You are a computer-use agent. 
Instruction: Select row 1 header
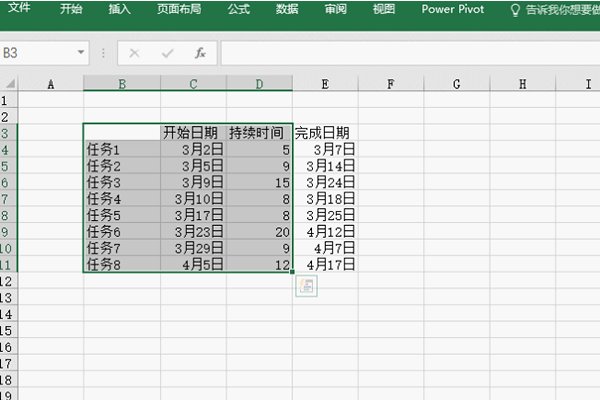click(8, 100)
